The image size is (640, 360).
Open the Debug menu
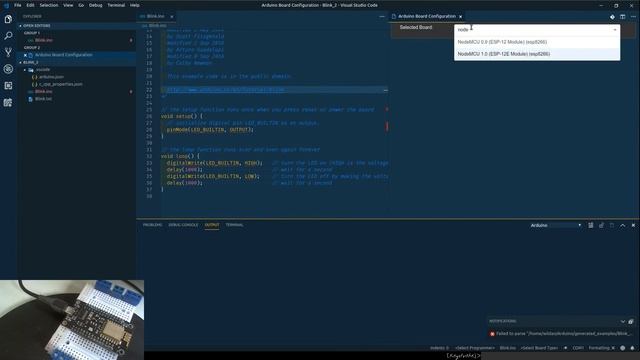coord(96,5)
